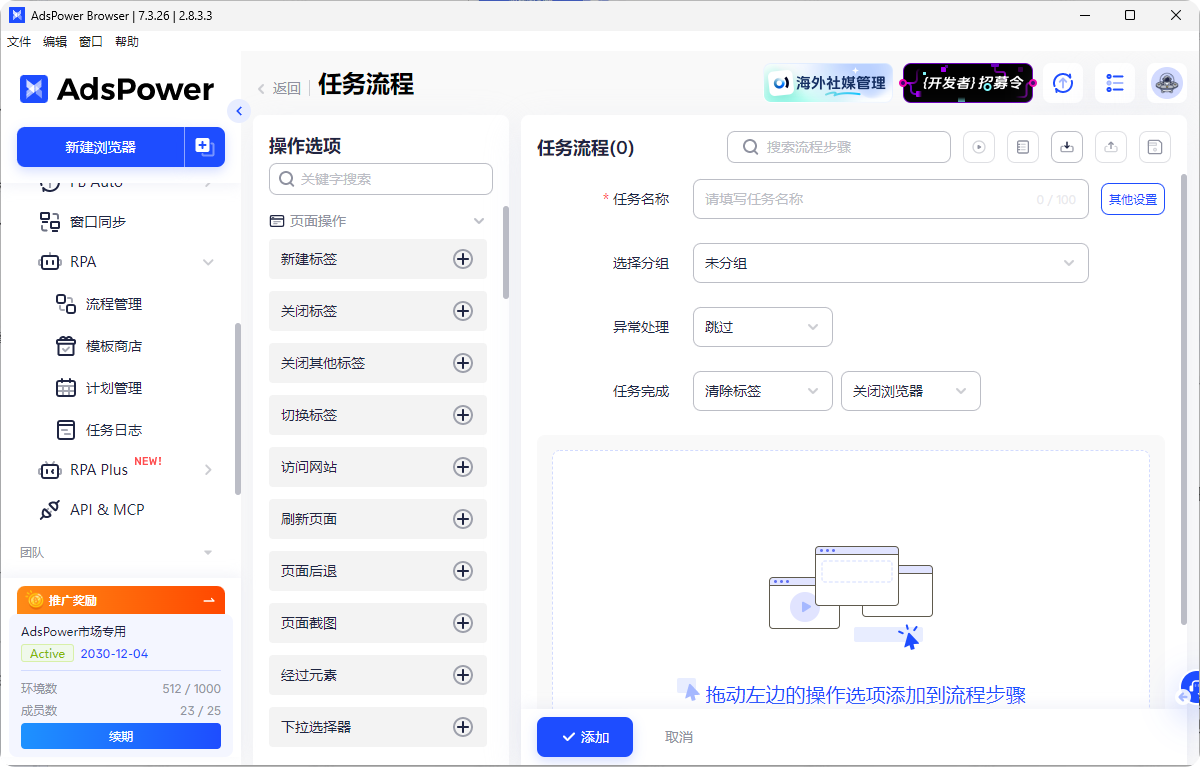Screen dimensions: 1200x767
Task: Collapse the 页面操作 section chevron
Action: click(478, 220)
